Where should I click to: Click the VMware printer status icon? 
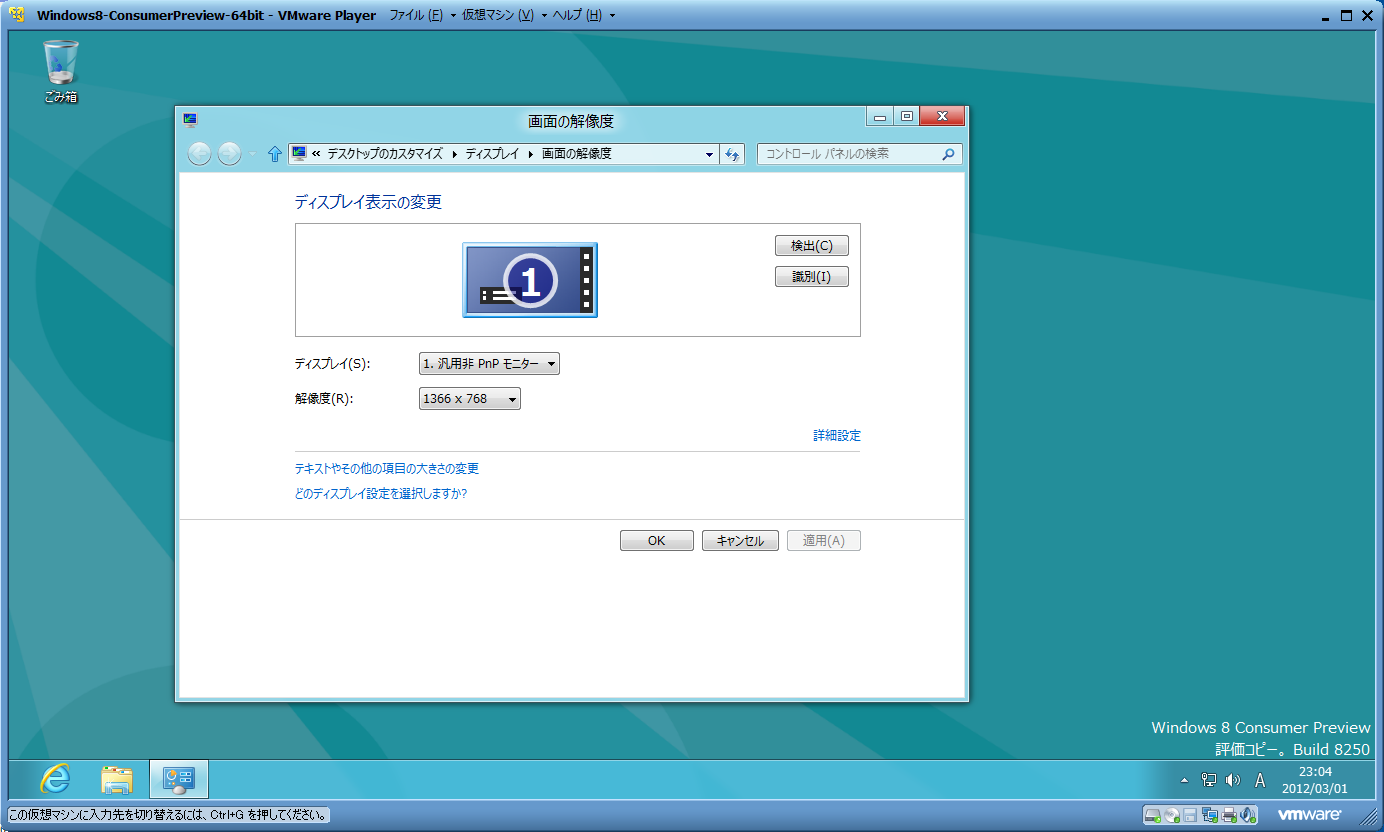pyautogui.click(x=1230, y=815)
